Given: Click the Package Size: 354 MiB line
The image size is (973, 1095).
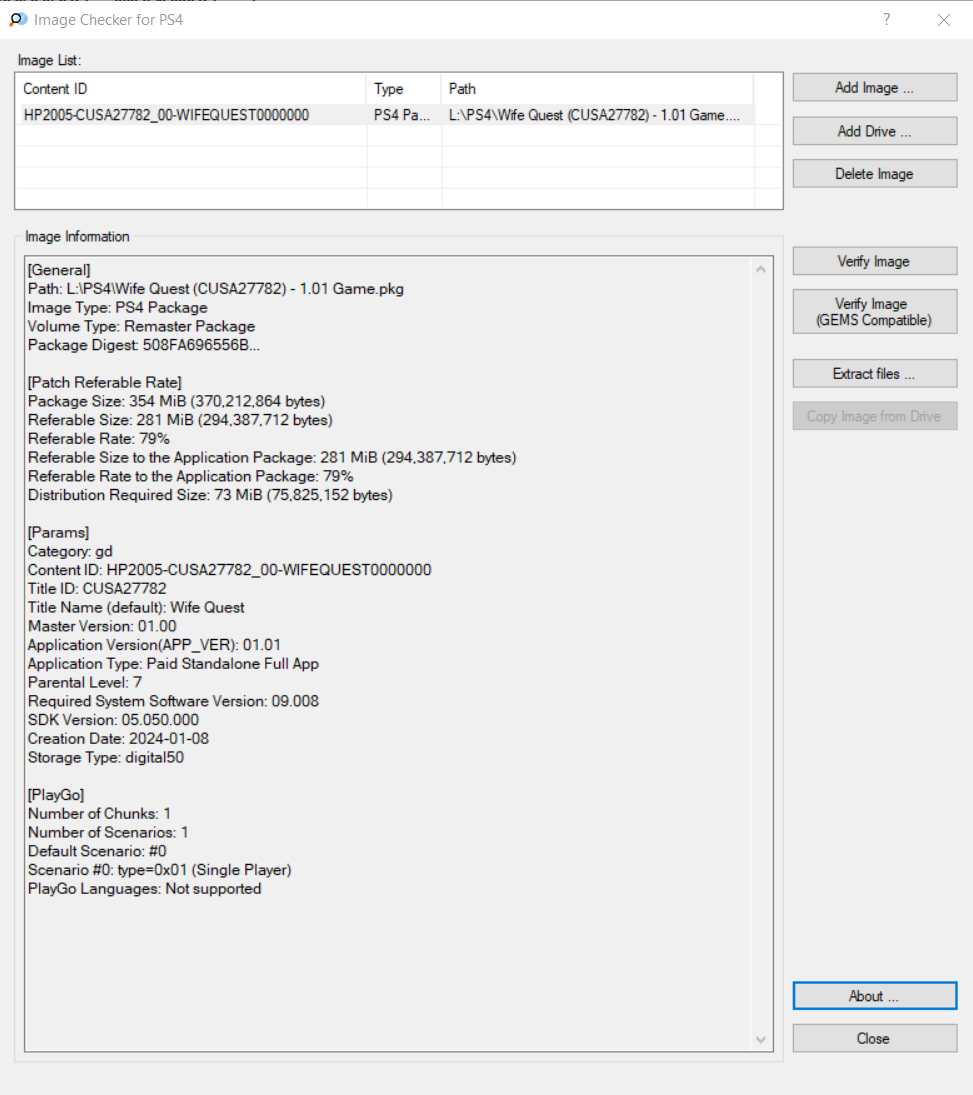Looking at the screenshot, I should [x=177, y=402].
